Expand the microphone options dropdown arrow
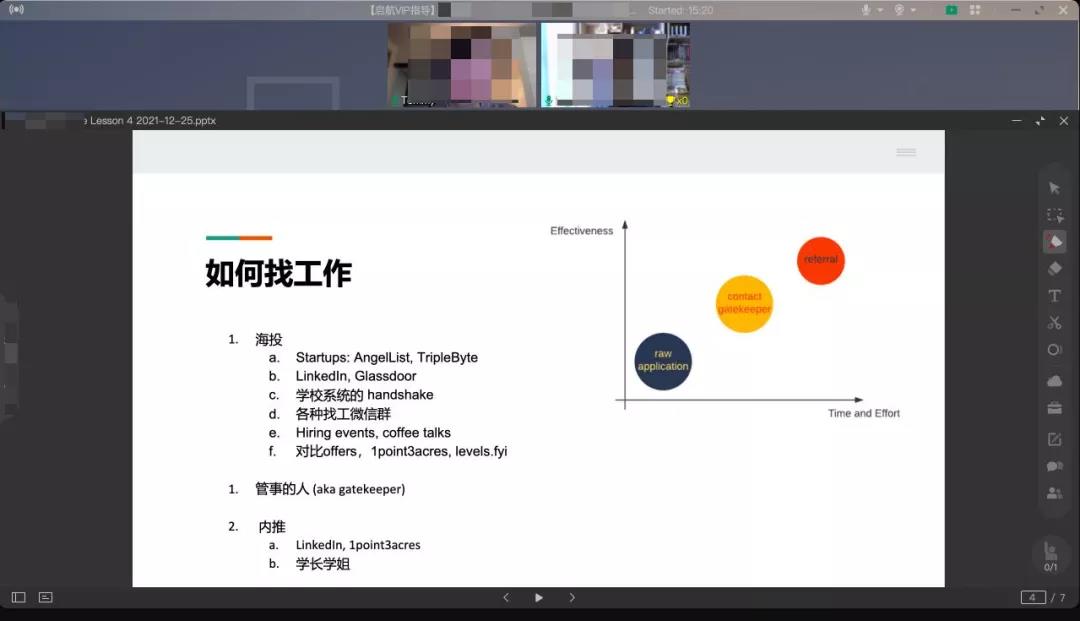The height and width of the screenshot is (621, 1080). pos(880,10)
